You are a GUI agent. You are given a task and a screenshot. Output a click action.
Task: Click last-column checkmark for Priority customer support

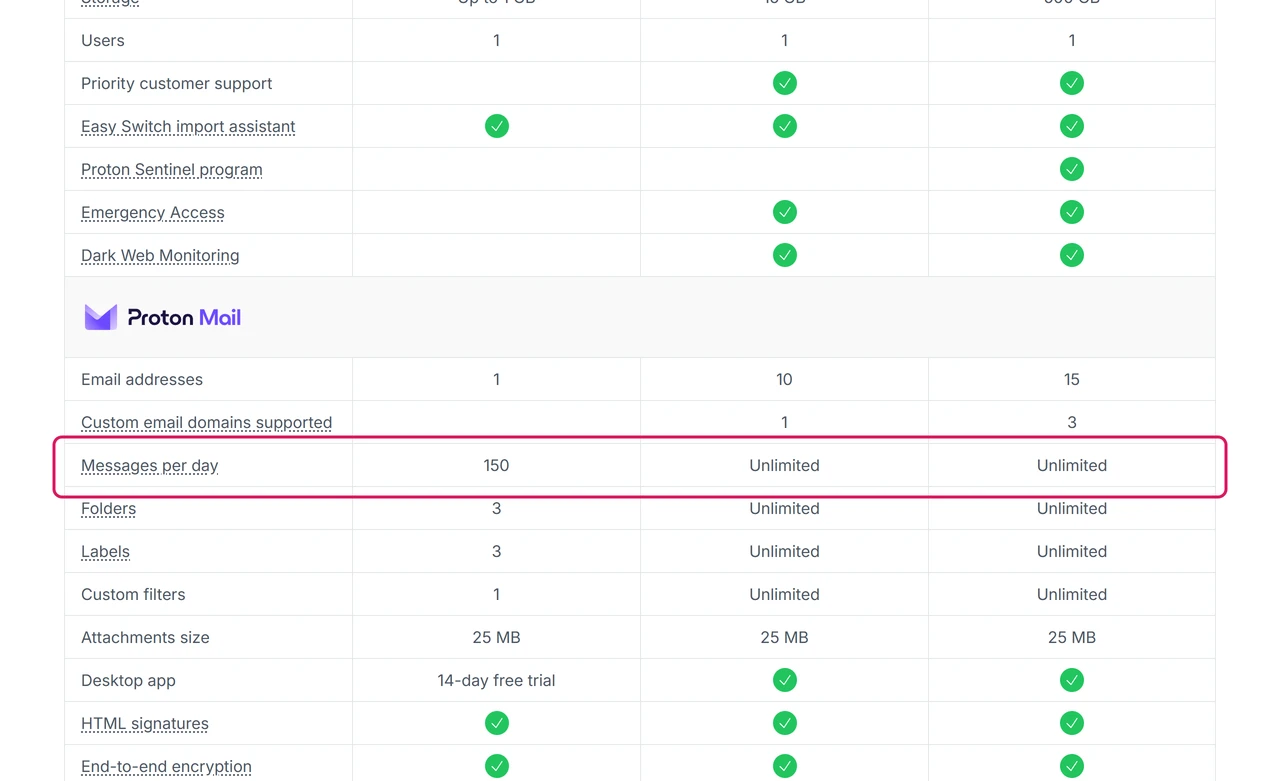[x=1072, y=83]
